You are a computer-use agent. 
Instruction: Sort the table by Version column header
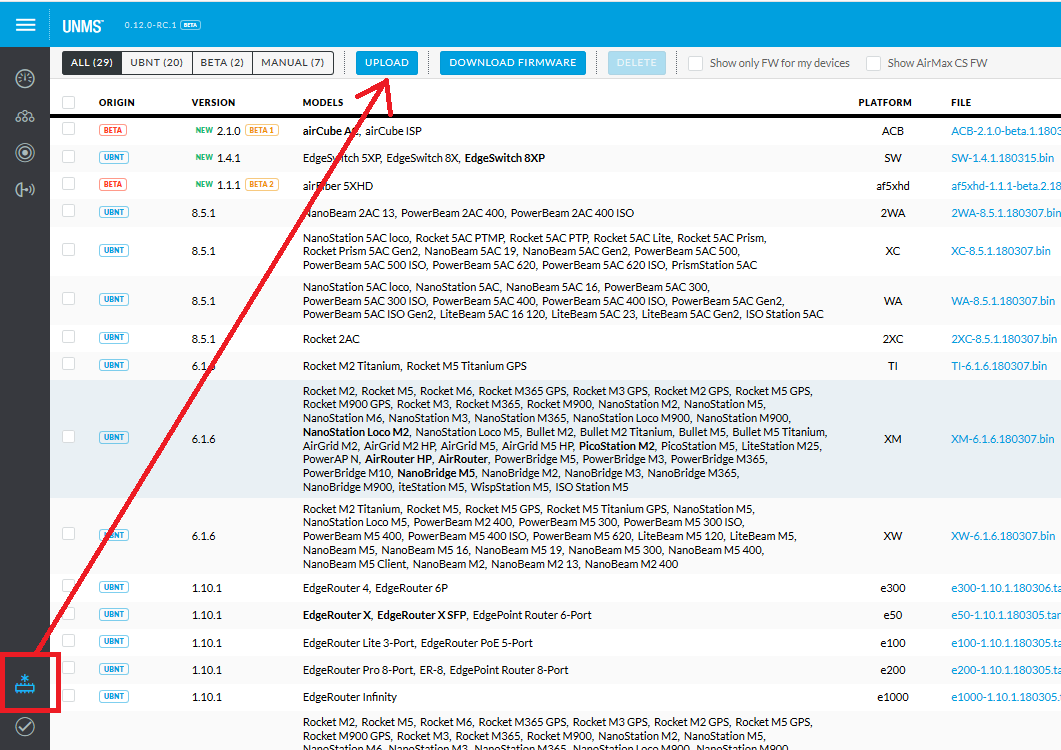(x=214, y=102)
